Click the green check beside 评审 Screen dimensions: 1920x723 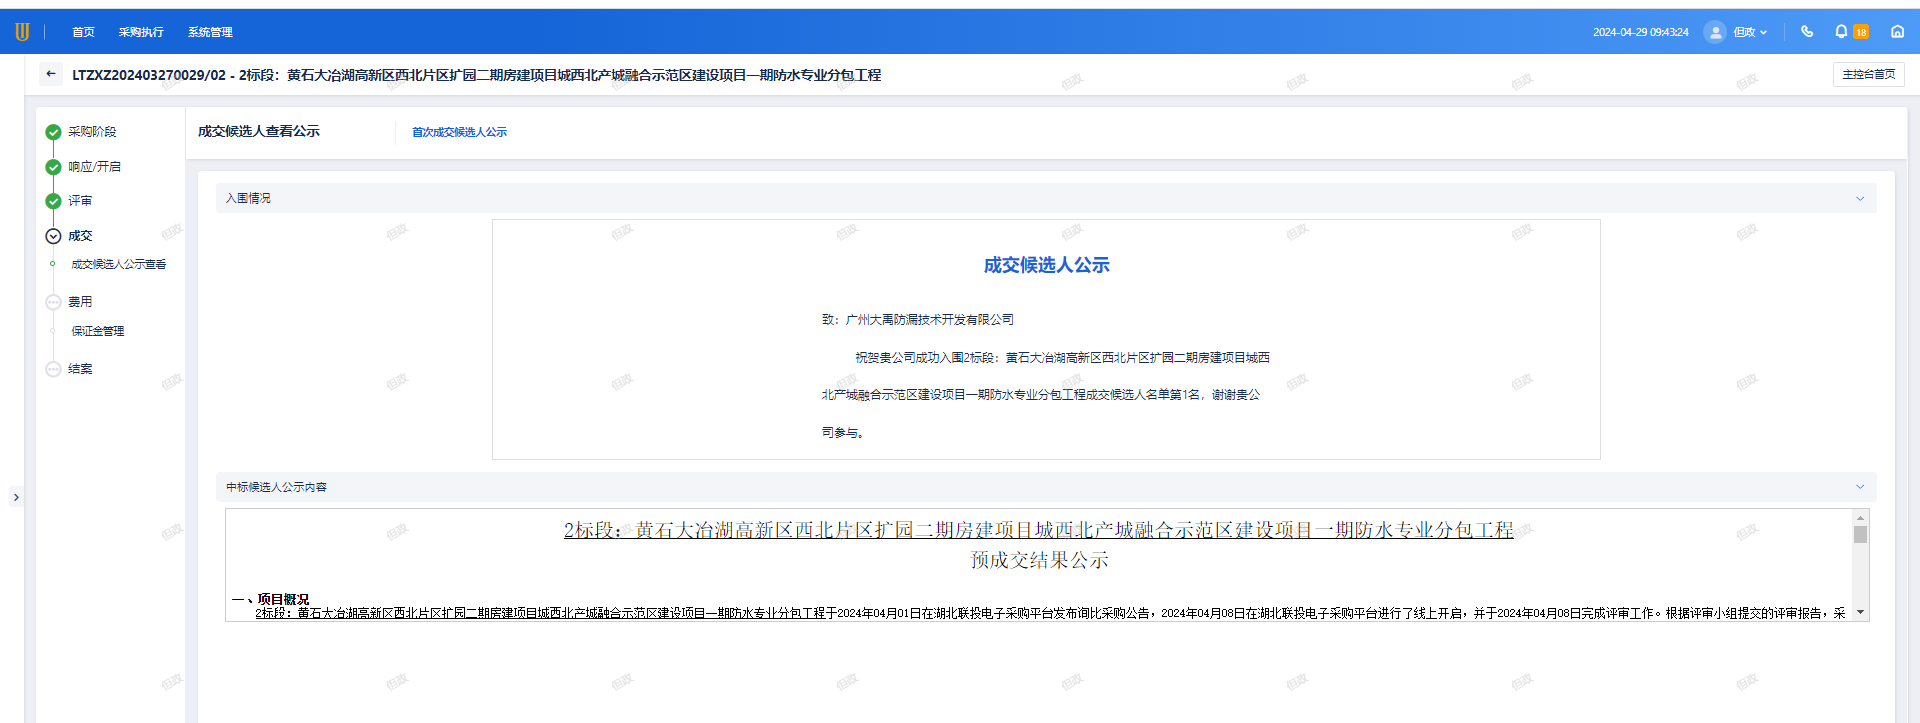click(54, 201)
